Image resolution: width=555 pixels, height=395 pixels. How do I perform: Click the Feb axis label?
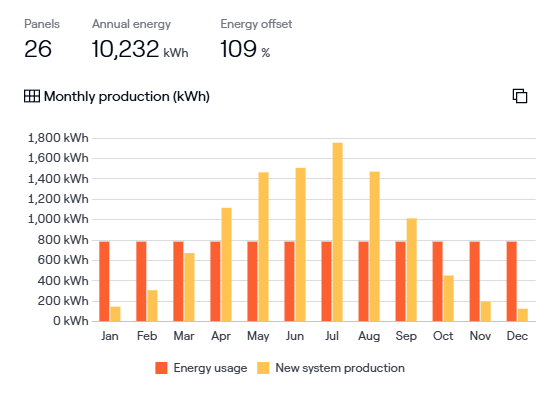(147, 336)
